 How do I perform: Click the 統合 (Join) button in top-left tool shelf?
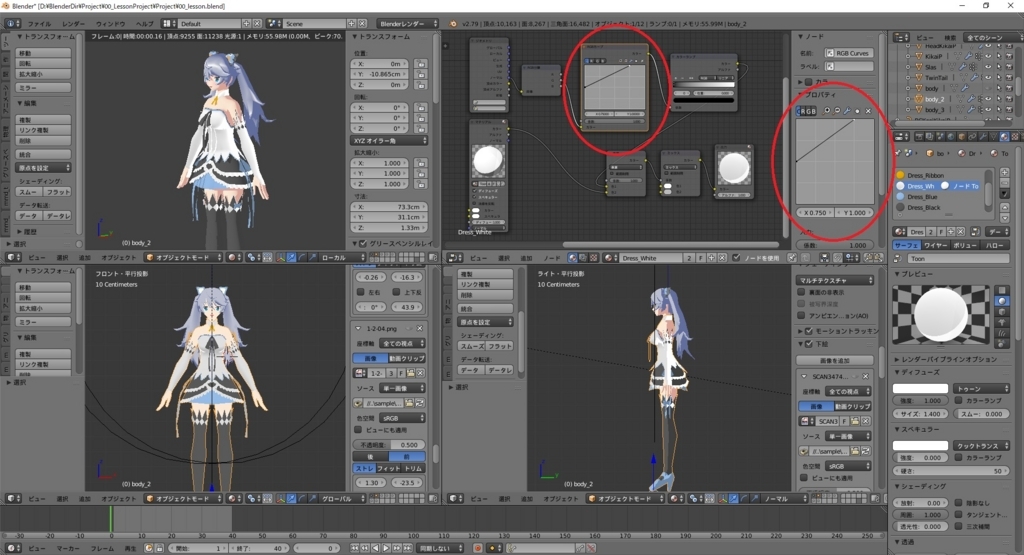click(x=44, y=155)
